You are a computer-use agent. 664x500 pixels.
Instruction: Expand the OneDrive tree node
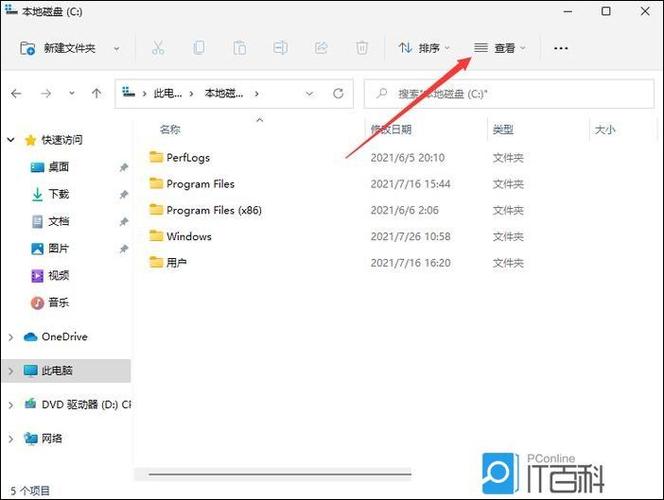[11, 337]
